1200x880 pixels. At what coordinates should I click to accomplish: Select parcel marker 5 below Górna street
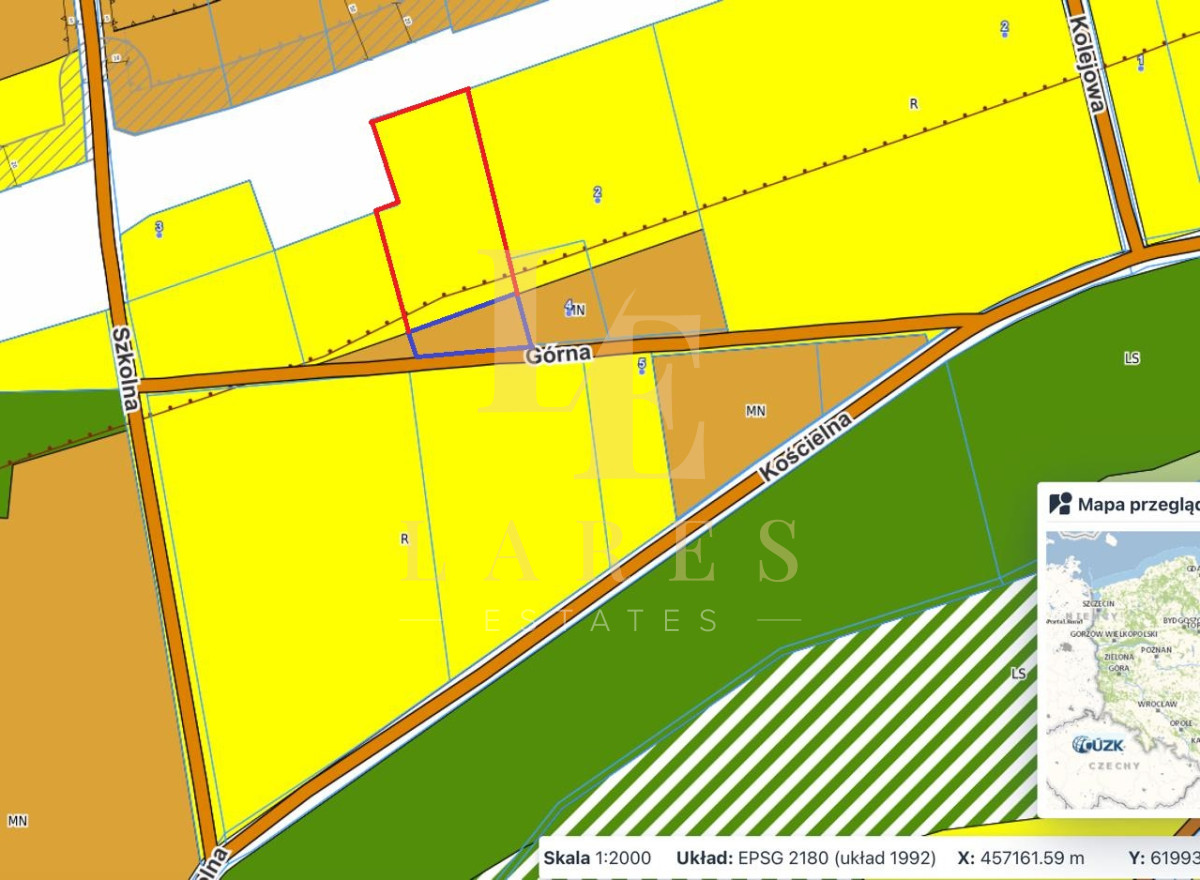coord(642,367)
